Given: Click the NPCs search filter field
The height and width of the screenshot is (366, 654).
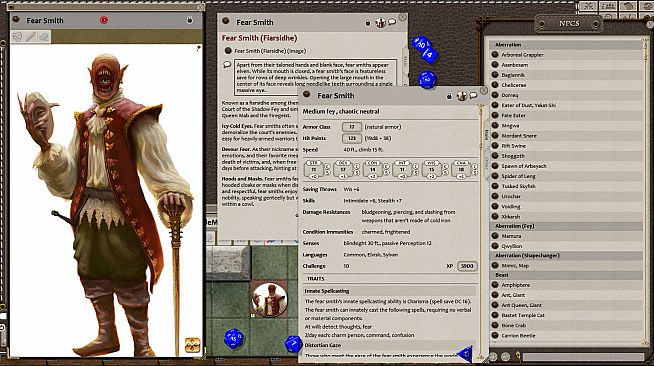Looking at the screenshot, I should pyautogui.click(x=583, y=357).
